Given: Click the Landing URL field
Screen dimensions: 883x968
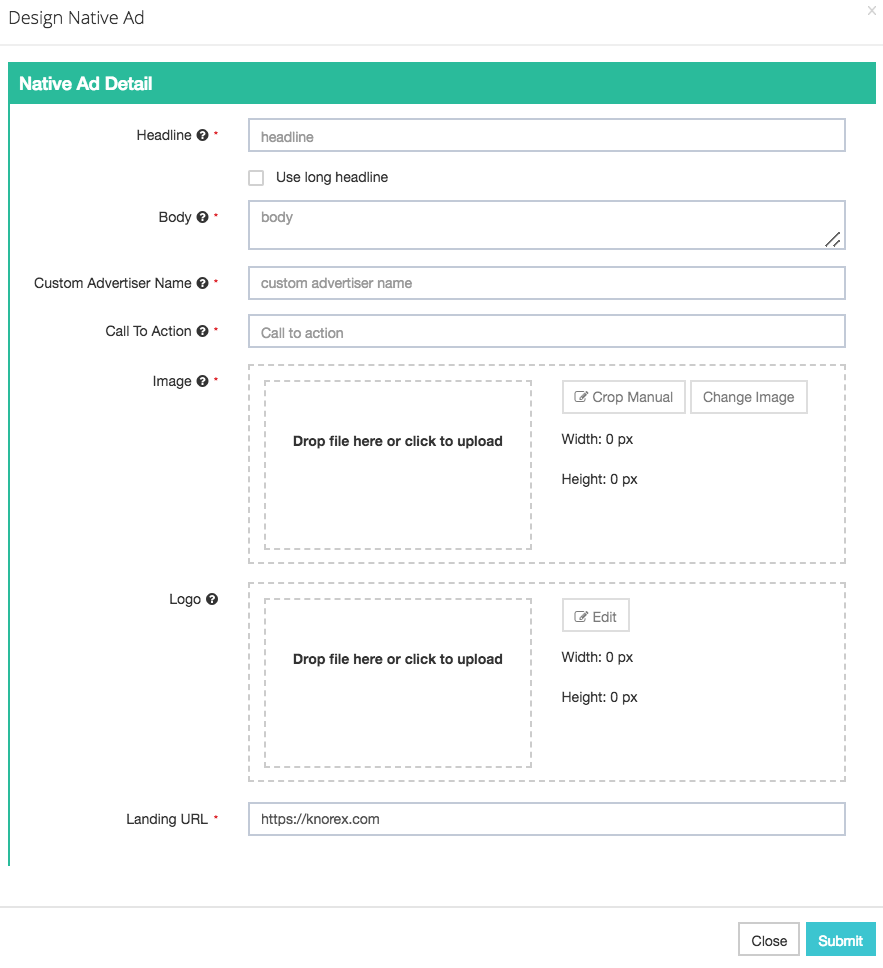Looking at the screenshot, I should click(546, 819).
